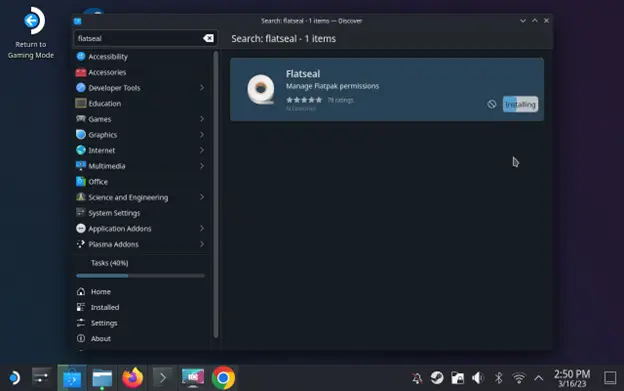Expand the Plasma Addons chevron
The image size is (624, 391).
point(202,244)
